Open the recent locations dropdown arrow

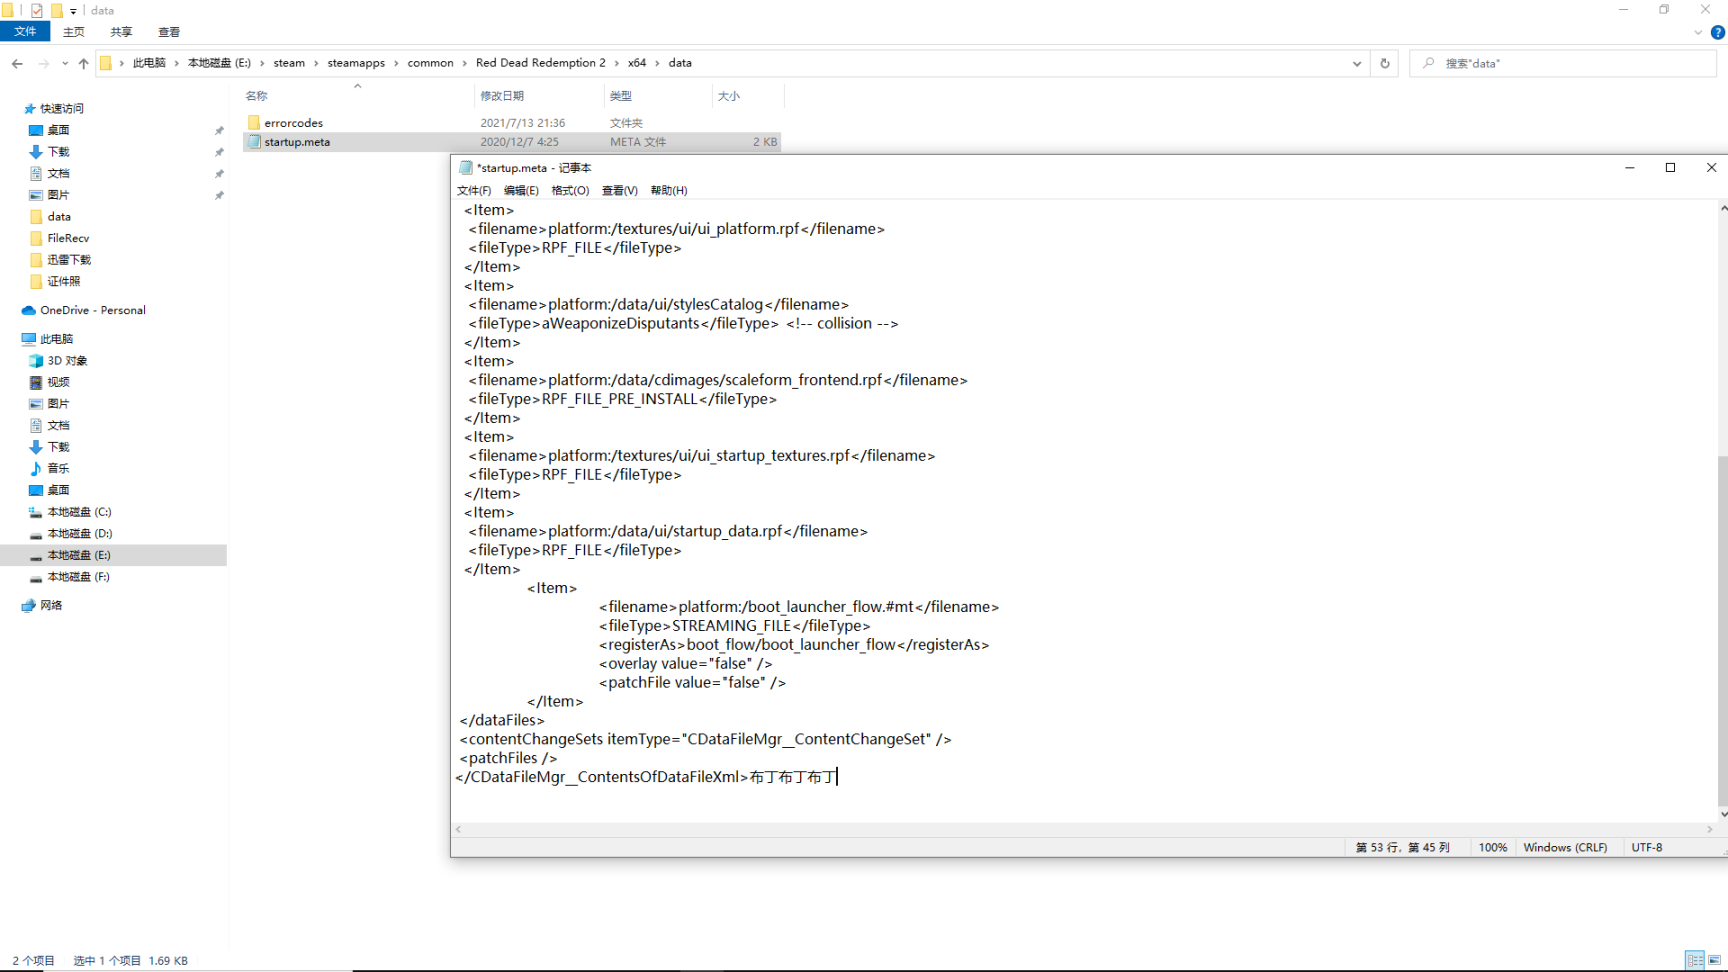(x=65, y=63)
